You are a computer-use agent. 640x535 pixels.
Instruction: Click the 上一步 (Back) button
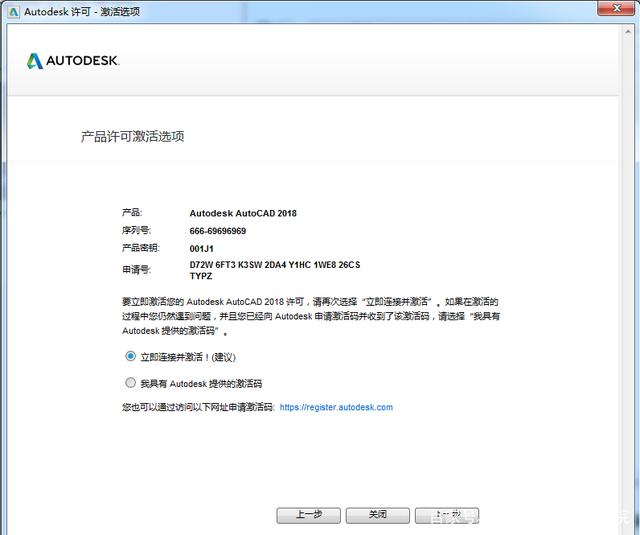tap(308, 515)
